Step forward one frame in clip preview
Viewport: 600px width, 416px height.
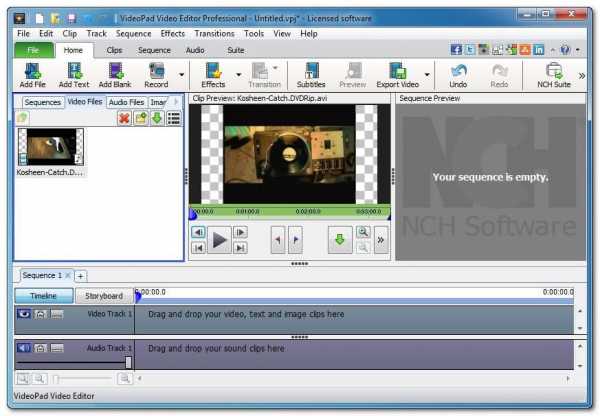(x=240, y=232)
